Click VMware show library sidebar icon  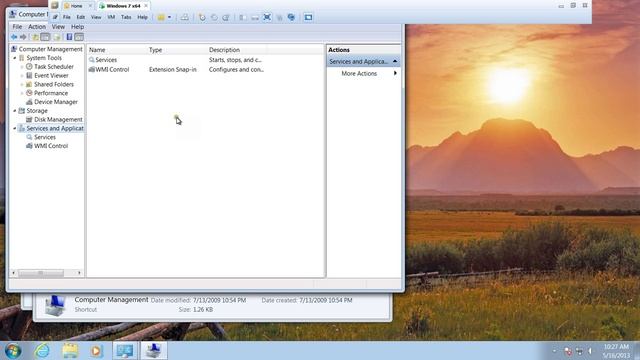coord(242,17)
